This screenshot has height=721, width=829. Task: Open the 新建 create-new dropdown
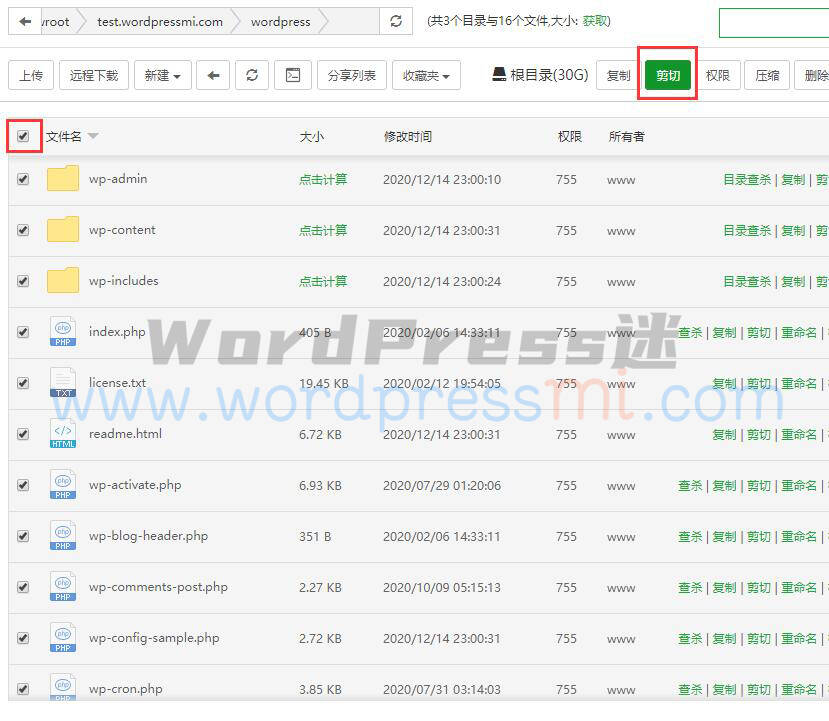[x=163, y=75]
